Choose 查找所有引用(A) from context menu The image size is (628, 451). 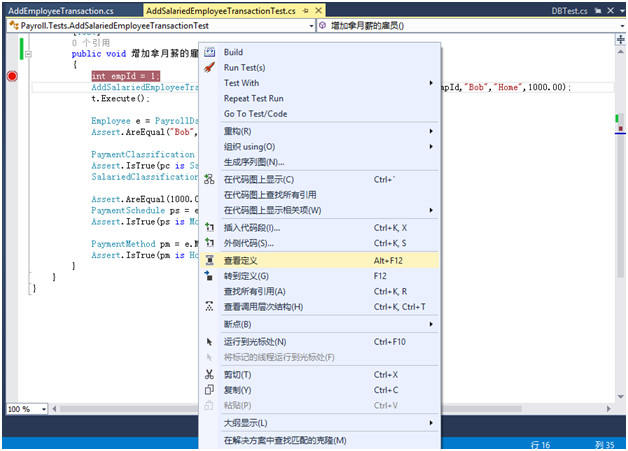tap(262, 291)
